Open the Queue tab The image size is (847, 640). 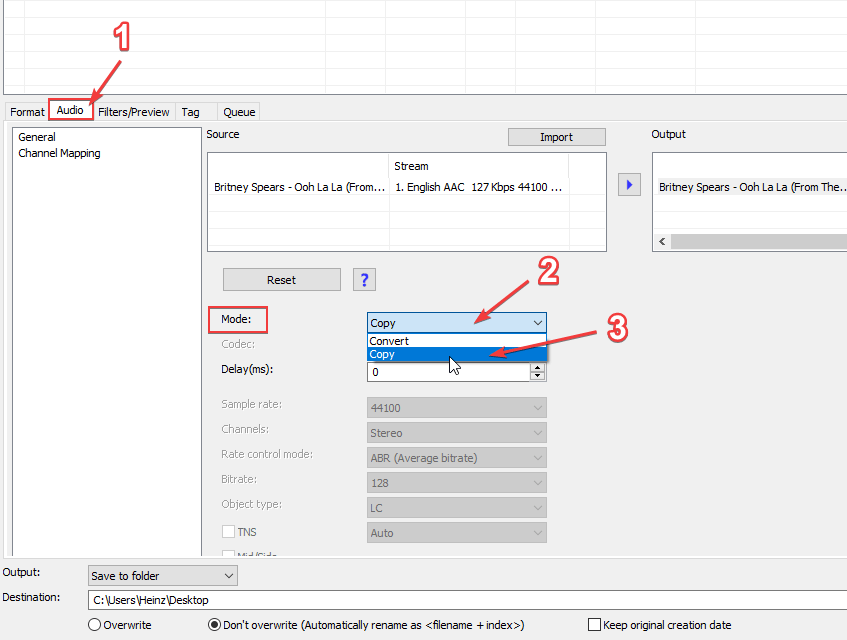(x=239, y=112)
